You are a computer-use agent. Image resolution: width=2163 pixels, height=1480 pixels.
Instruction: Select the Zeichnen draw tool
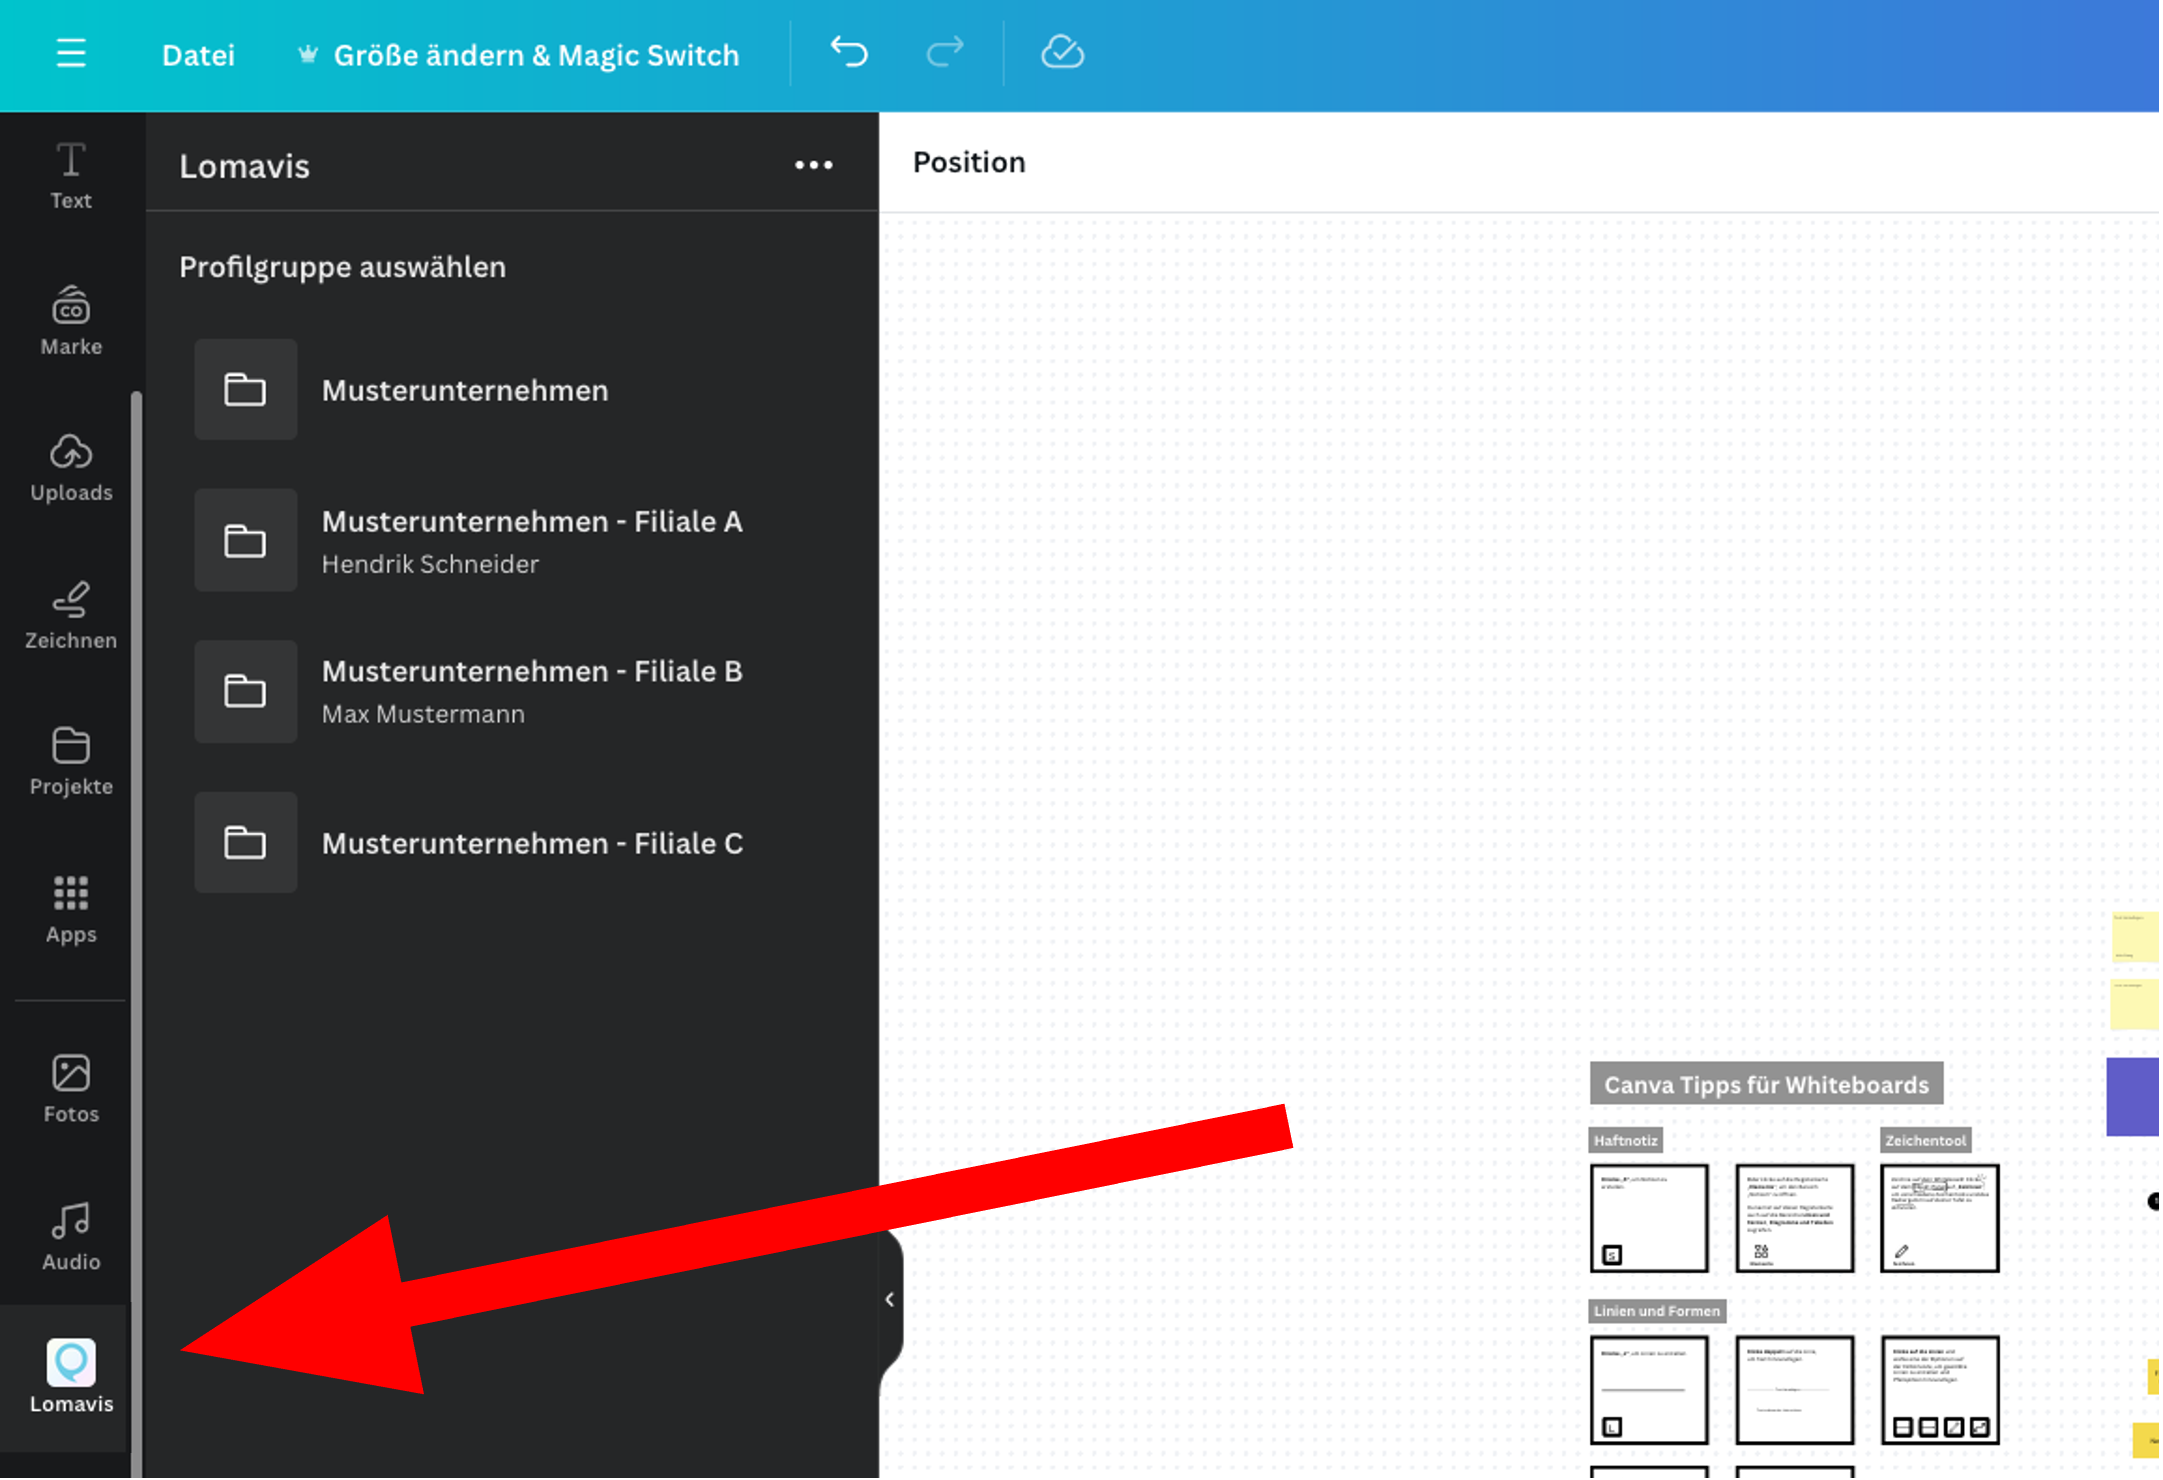coord(71,615)
